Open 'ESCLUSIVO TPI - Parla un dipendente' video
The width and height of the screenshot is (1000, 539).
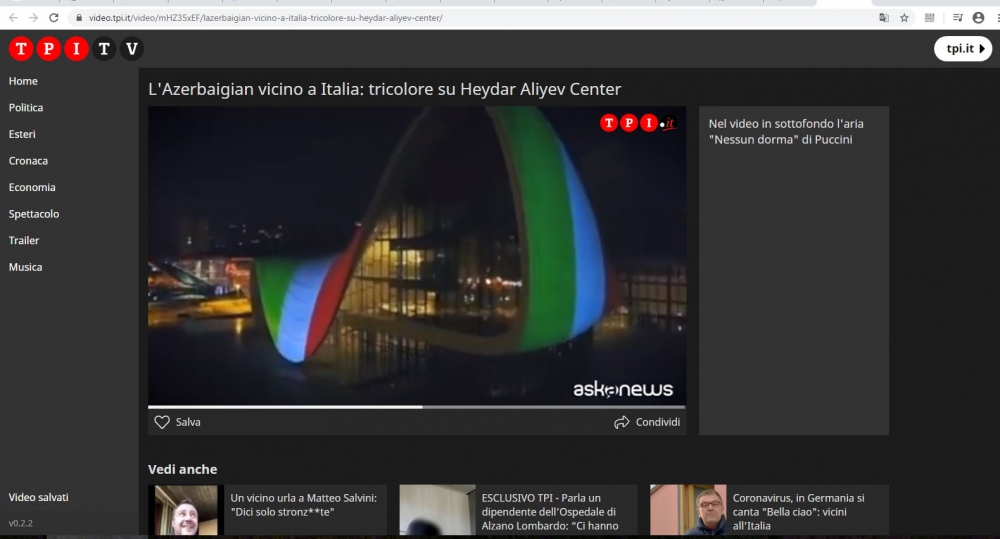tap(550, 512)
